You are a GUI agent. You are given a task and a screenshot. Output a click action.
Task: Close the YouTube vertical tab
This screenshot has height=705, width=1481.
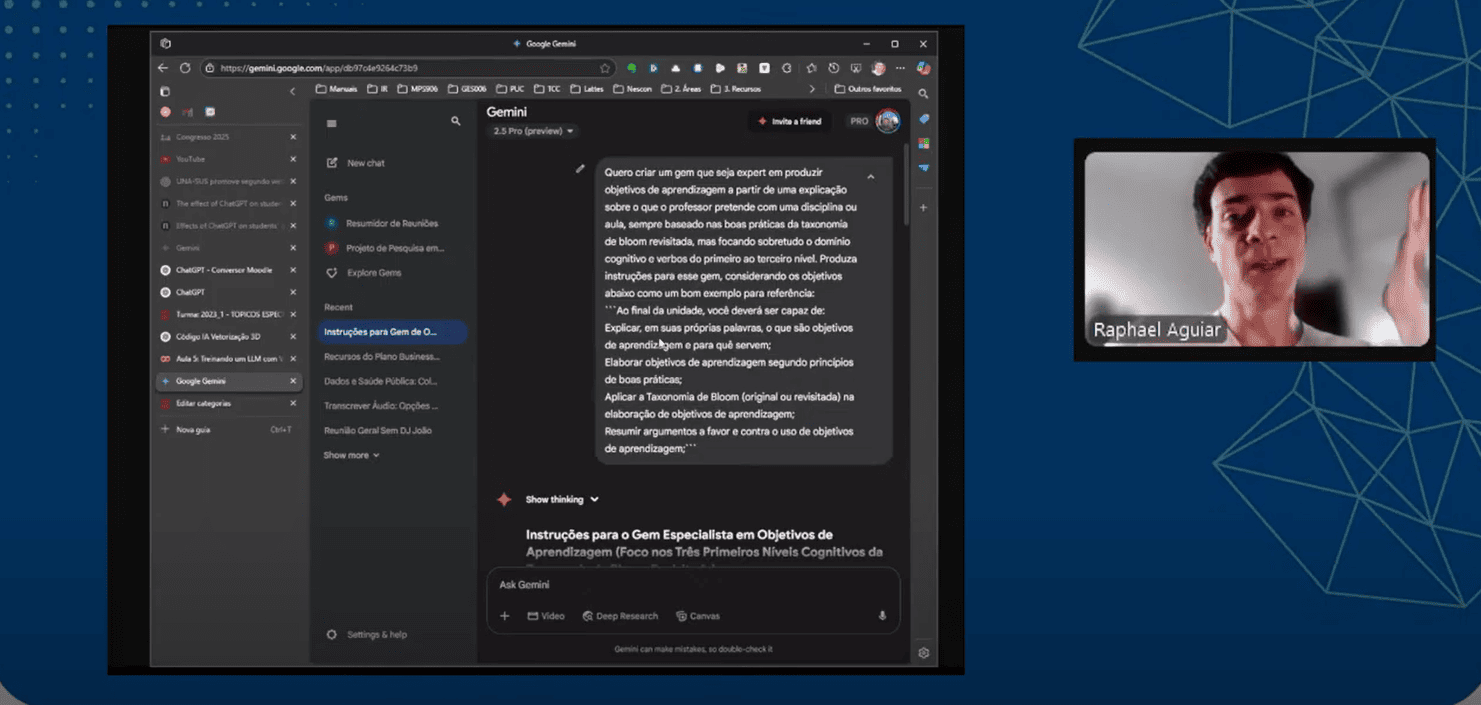tap(293, 159)
